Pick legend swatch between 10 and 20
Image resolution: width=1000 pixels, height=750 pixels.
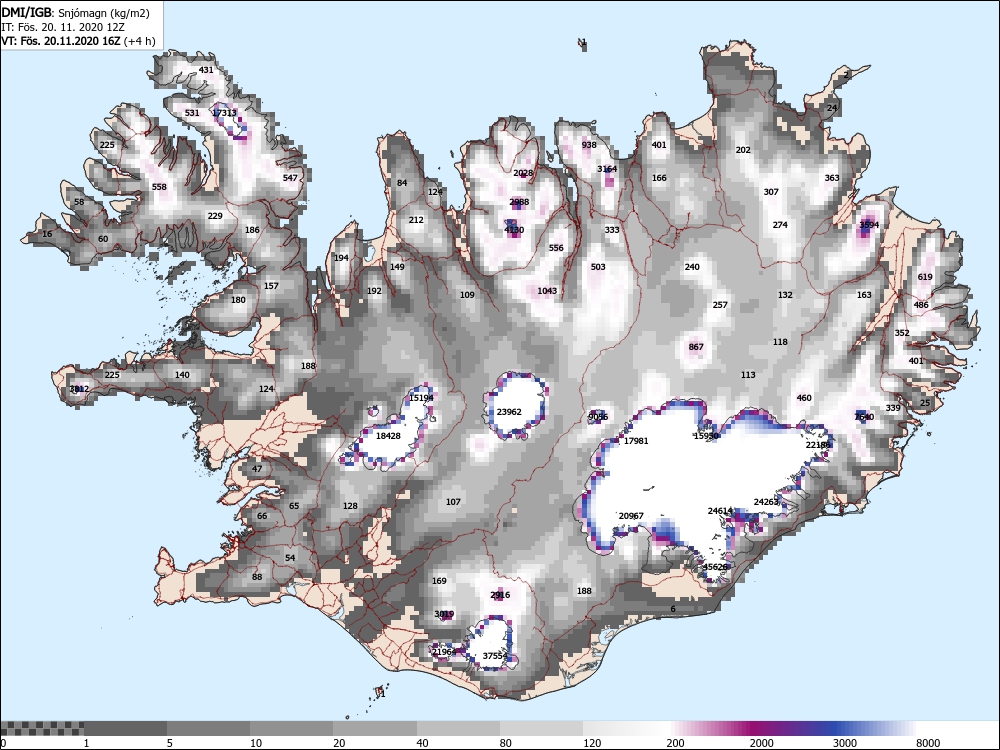click(x=291, y=728)
